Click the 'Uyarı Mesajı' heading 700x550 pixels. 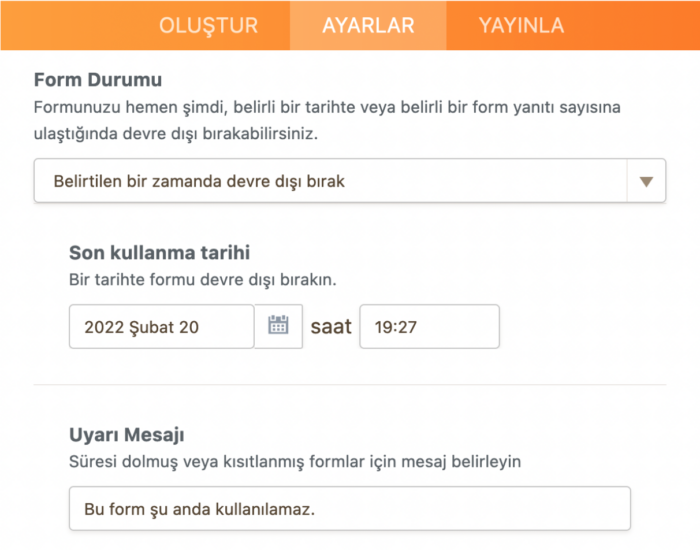[x=126, y=435]
